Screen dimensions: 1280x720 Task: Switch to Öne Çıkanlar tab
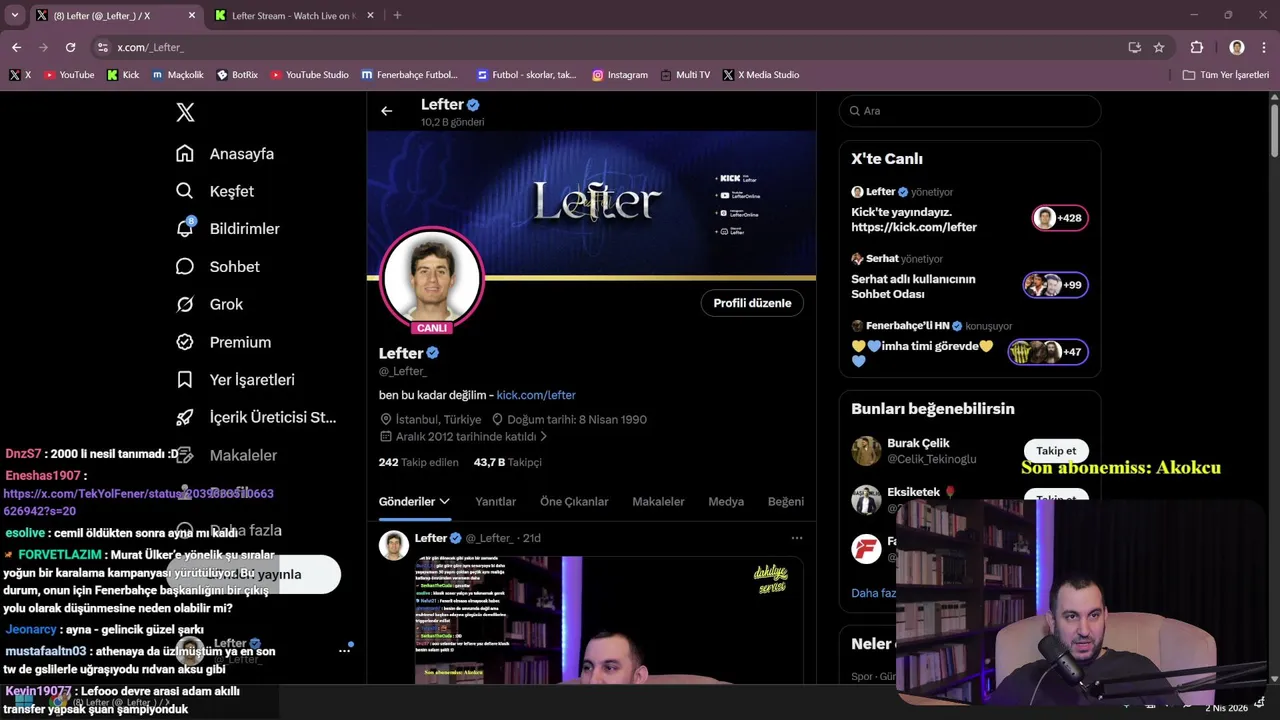click(x=574, y=502)
